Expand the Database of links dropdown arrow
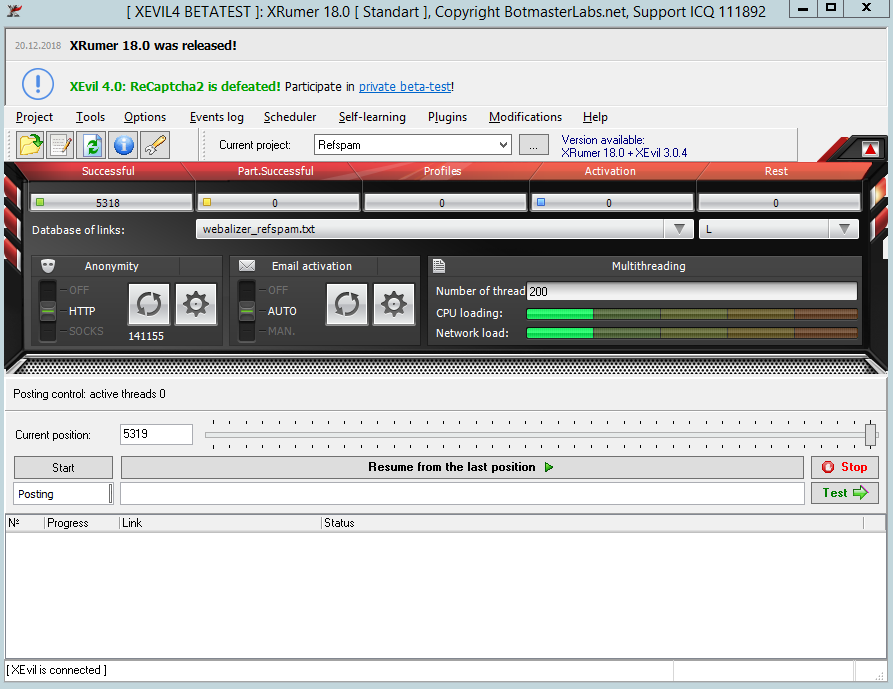Screen dimensions: 893x689 click(x=679, y=229)
